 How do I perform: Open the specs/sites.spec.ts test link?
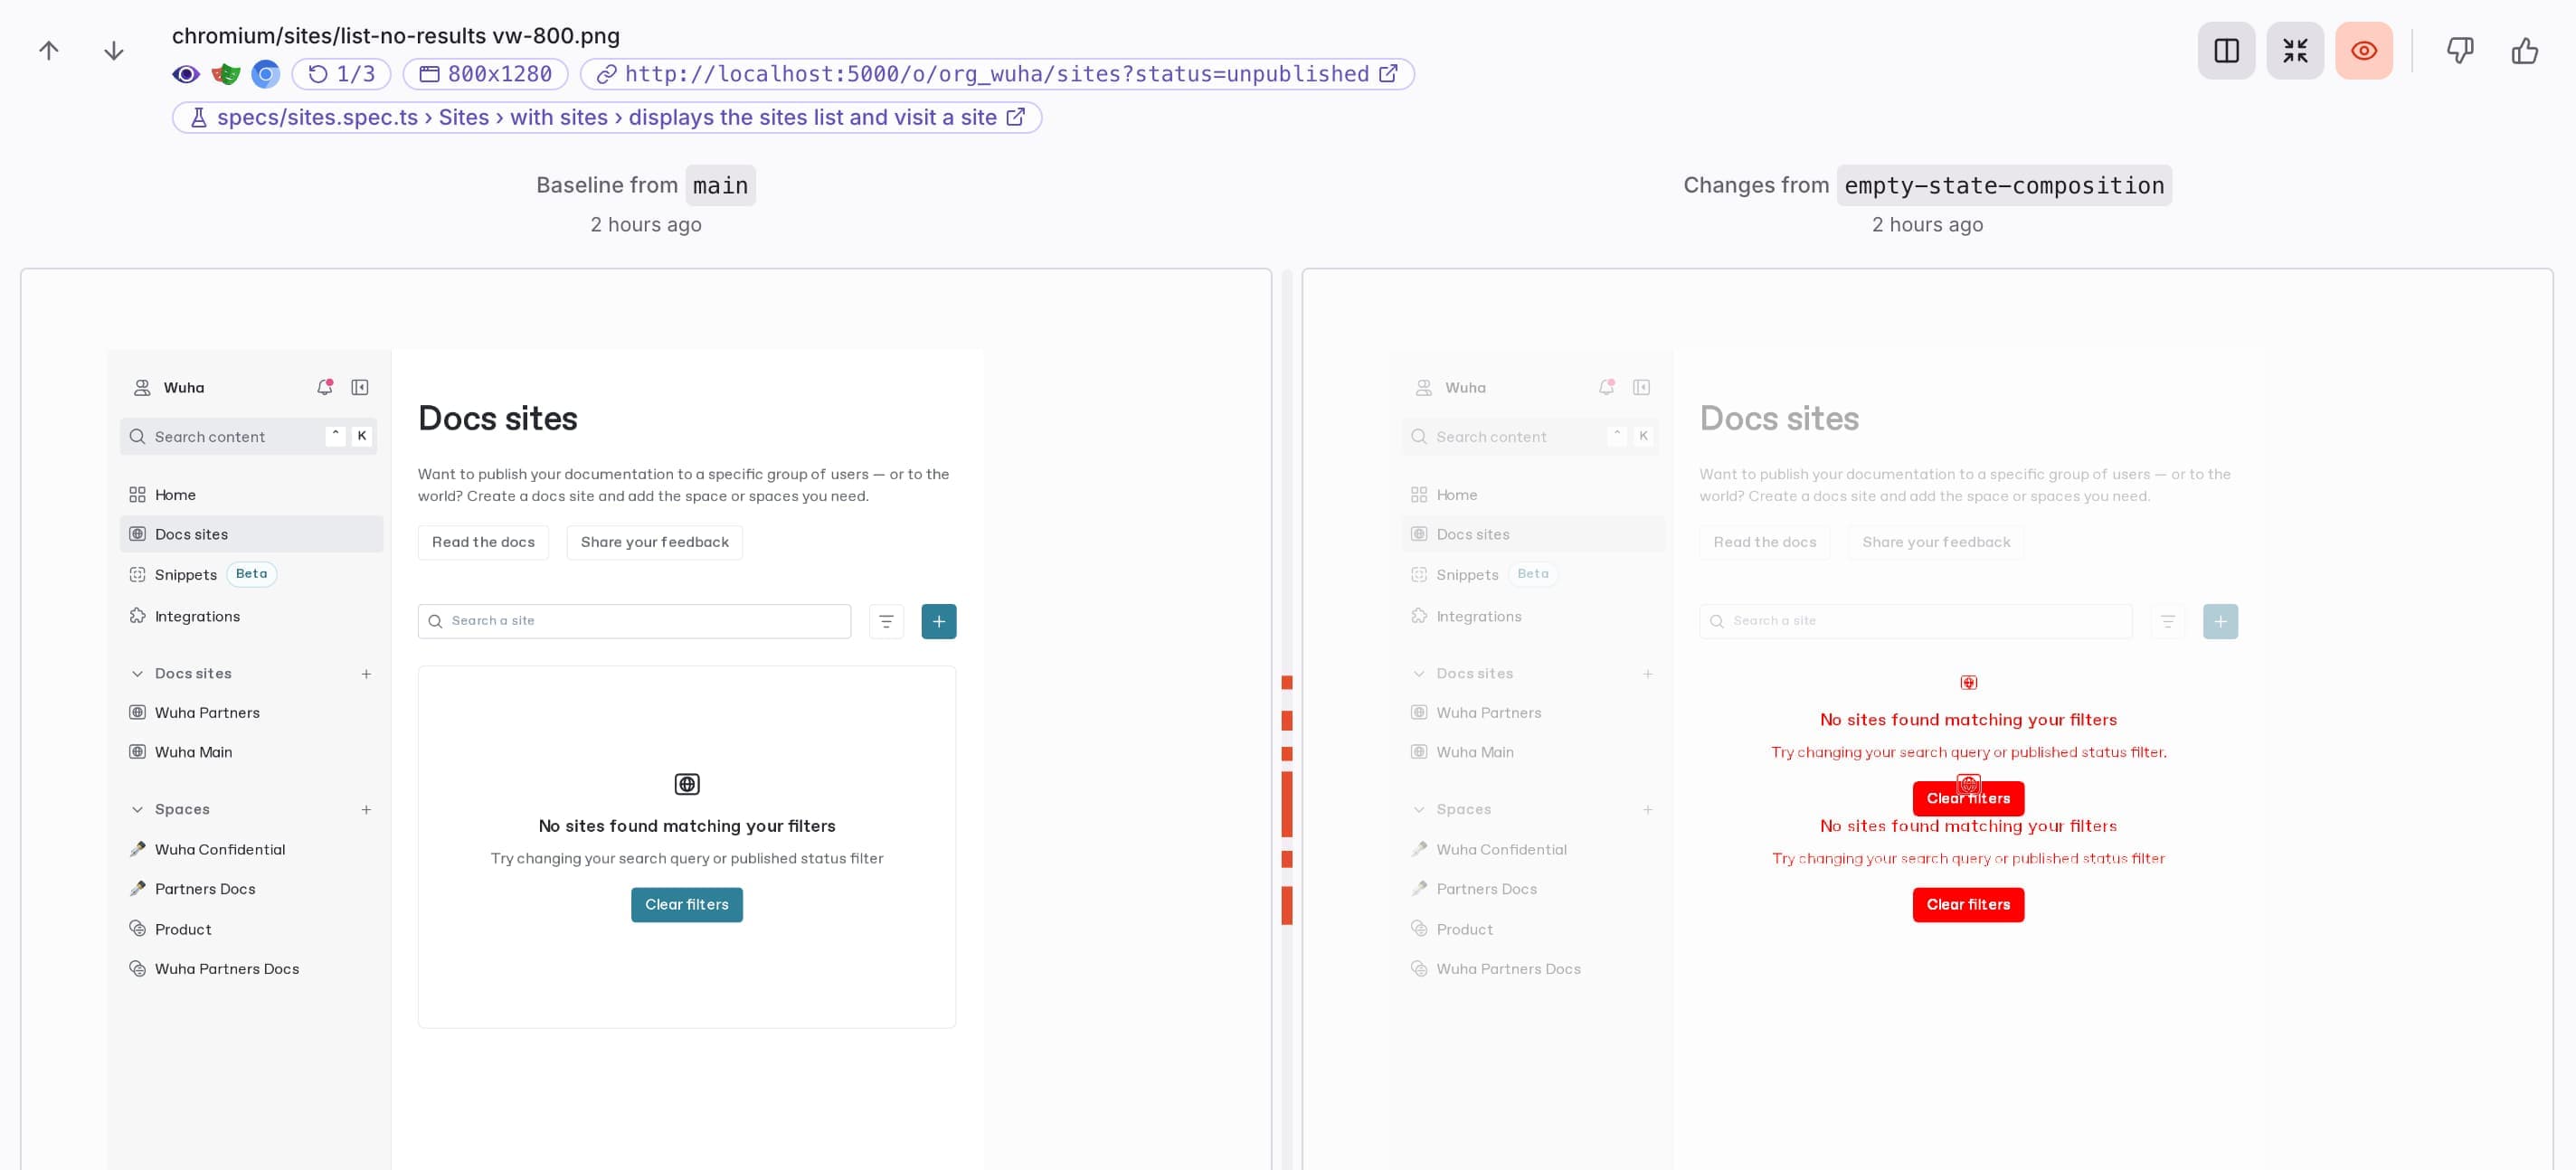607,117
